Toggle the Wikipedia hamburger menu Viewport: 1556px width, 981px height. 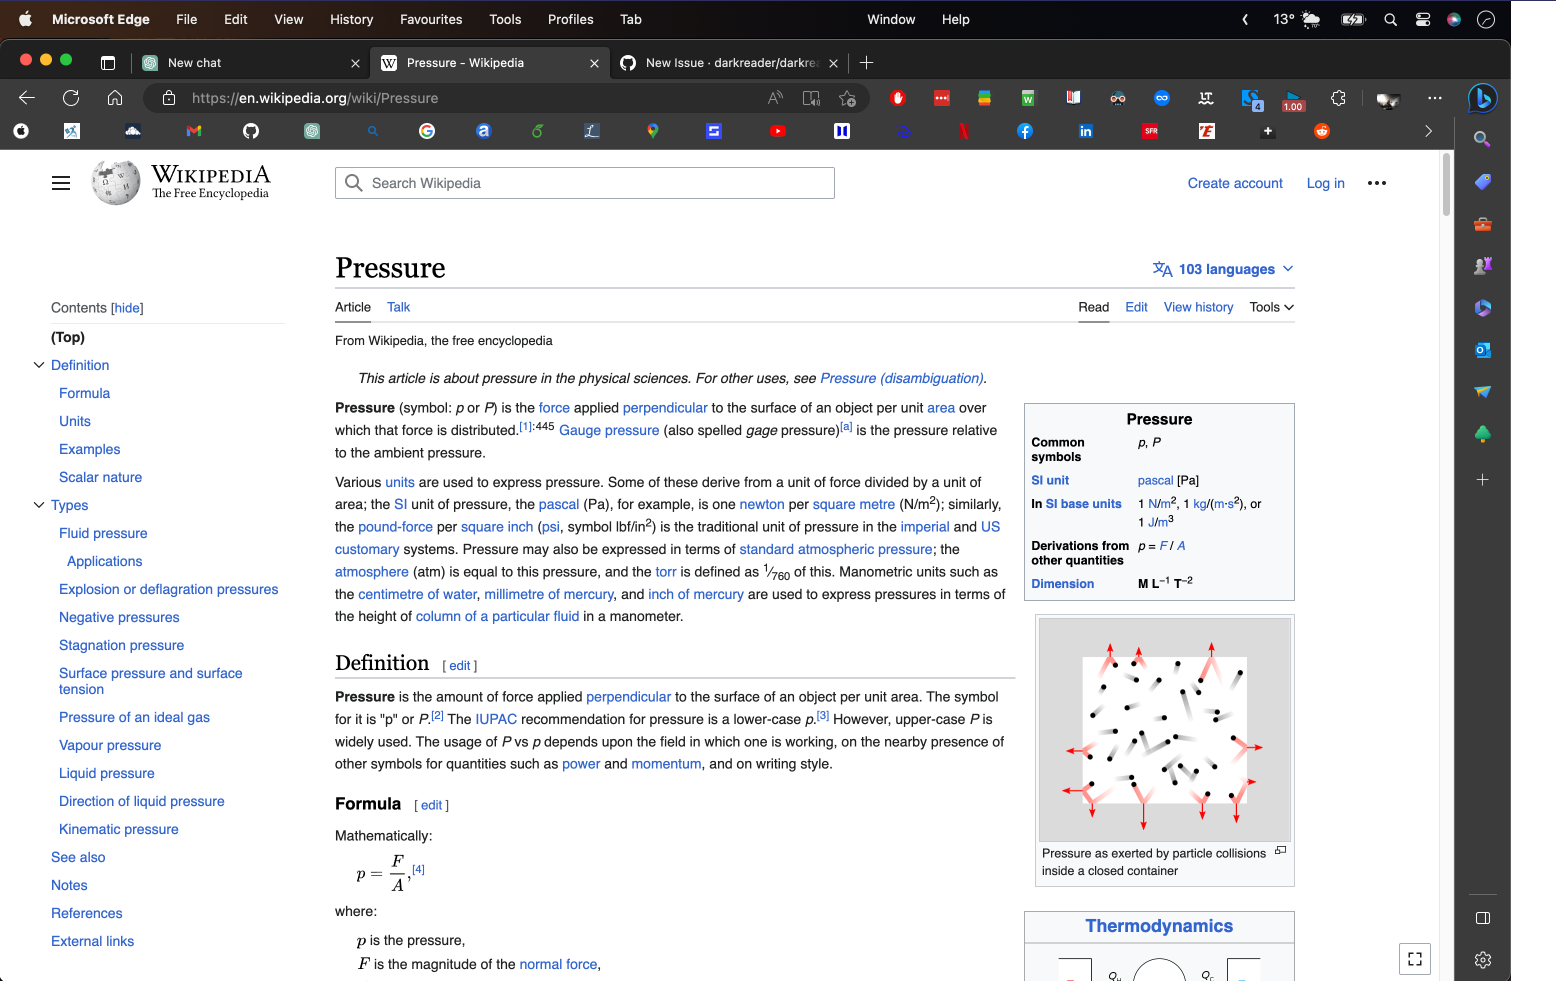coord(61,182)
